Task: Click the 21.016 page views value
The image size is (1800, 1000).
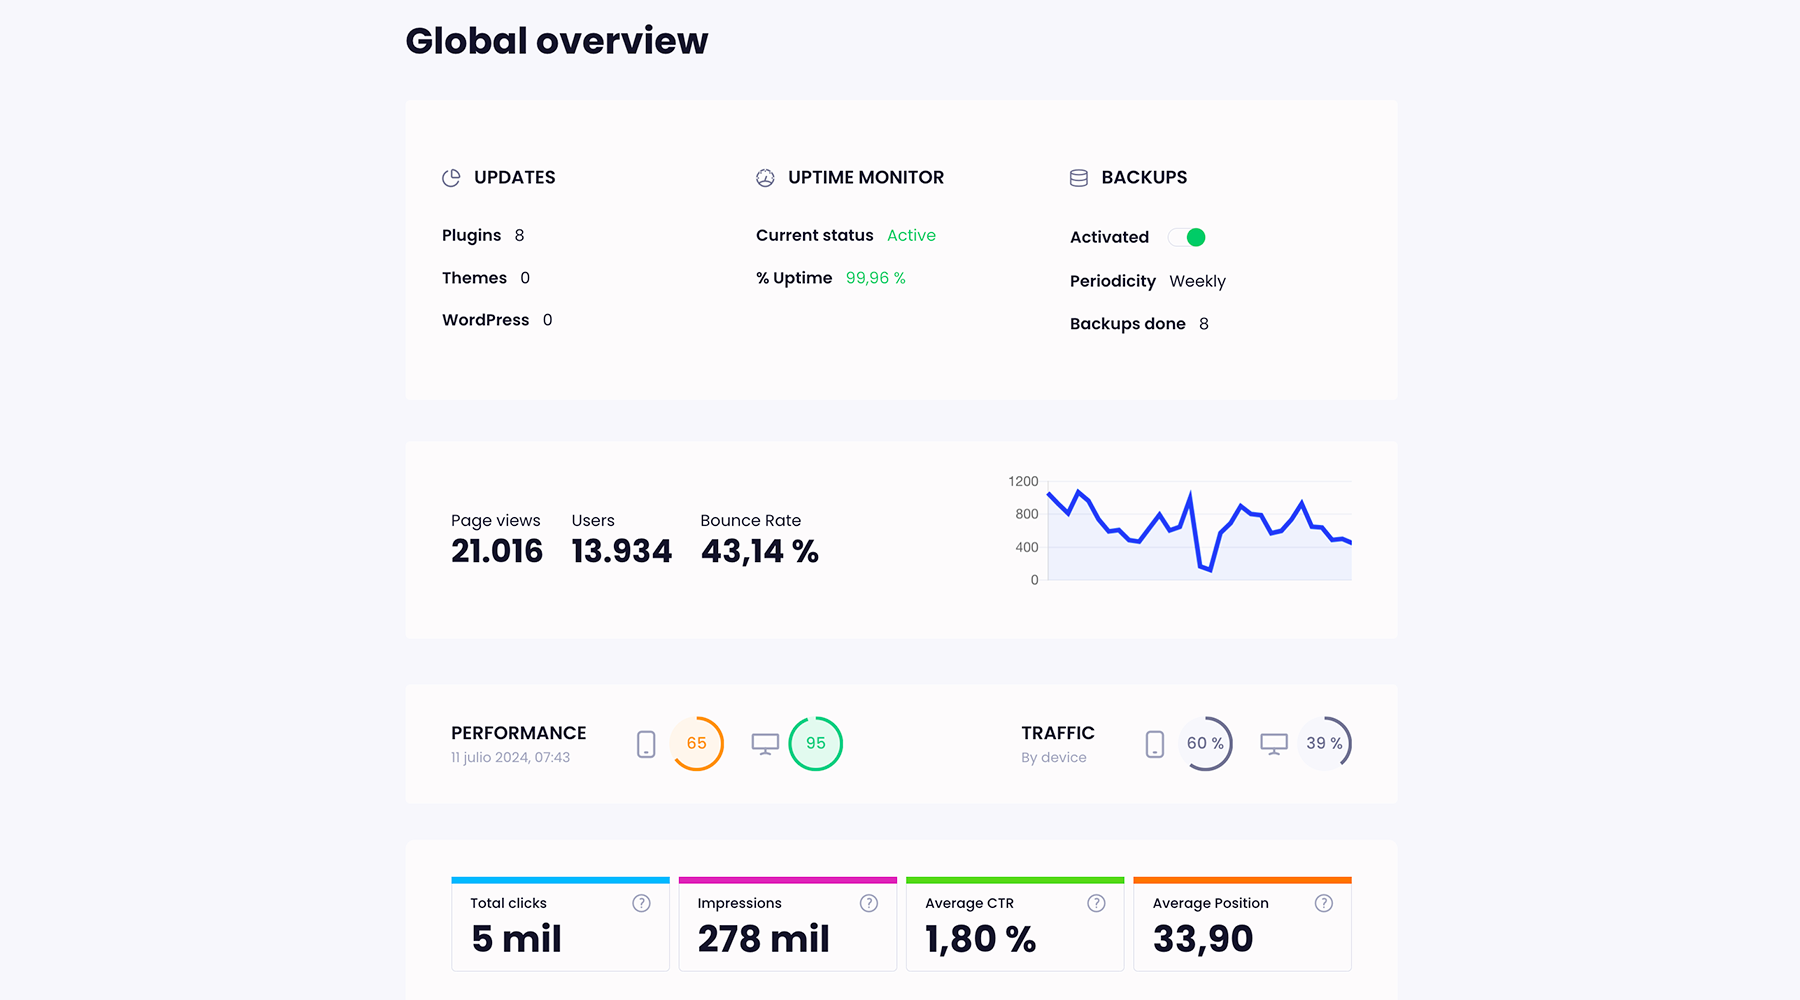Action: pos(497,551)
